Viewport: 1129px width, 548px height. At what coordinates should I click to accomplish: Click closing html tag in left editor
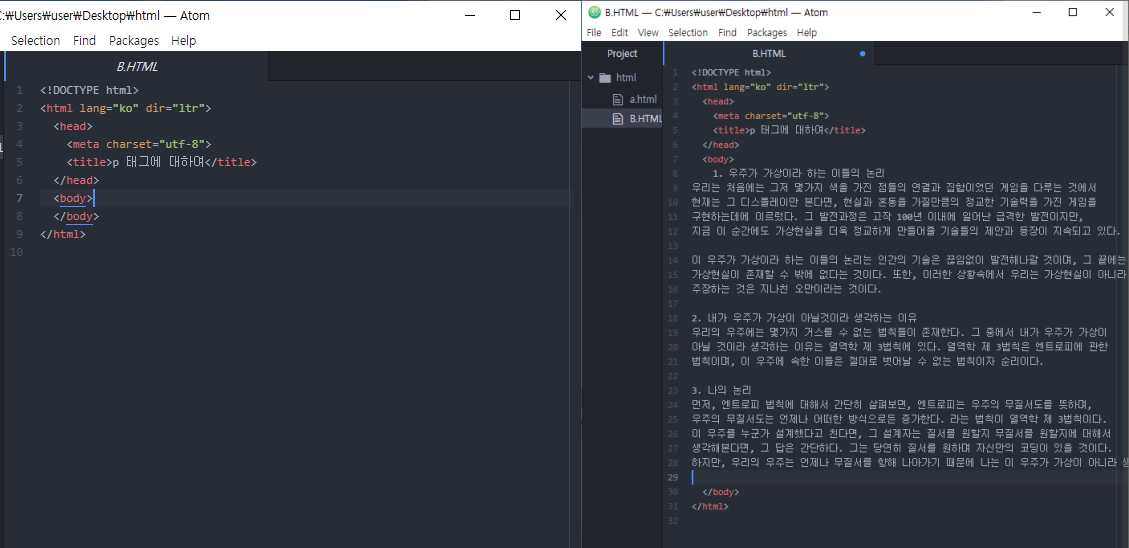(63, 234)
